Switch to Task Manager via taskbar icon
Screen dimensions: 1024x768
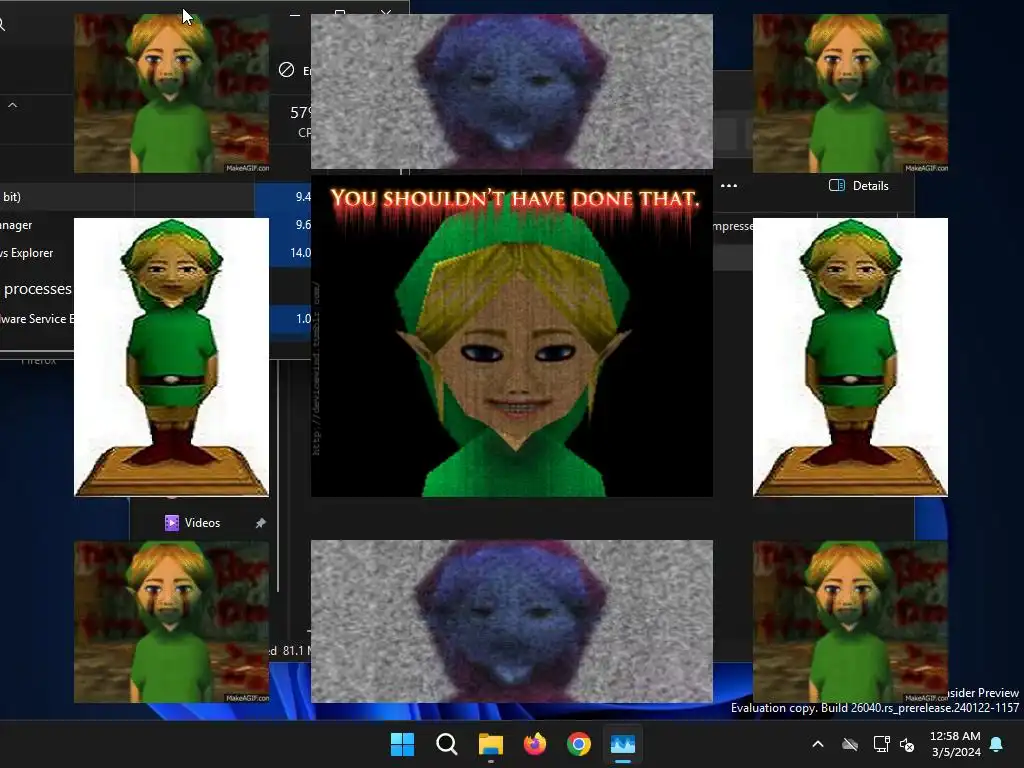[623, 744]
